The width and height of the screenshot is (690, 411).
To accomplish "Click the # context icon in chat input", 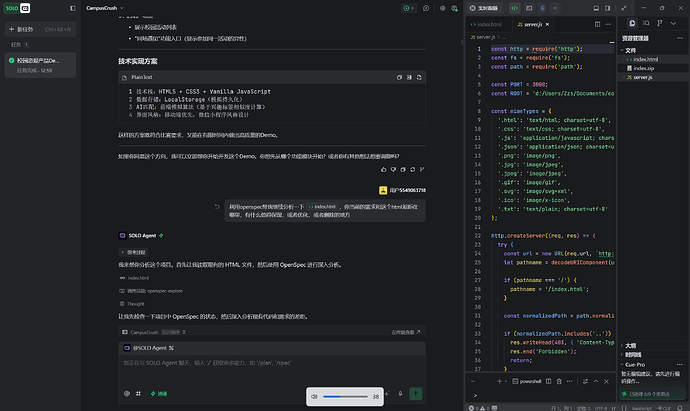I will tap(138, 393).
